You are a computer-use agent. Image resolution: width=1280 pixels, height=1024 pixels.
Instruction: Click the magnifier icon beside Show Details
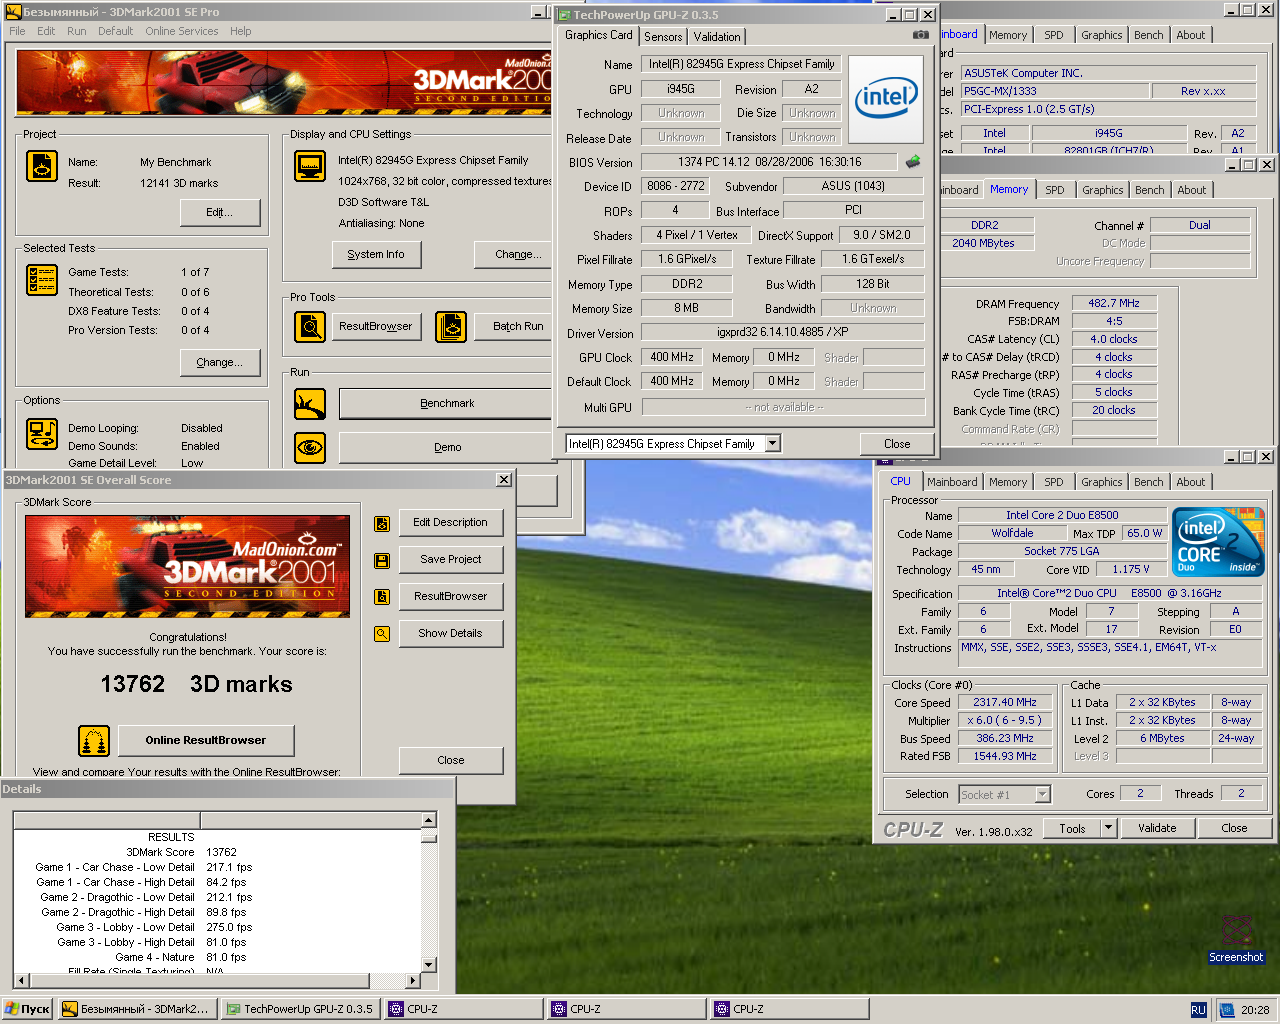[x=382, y=634]
